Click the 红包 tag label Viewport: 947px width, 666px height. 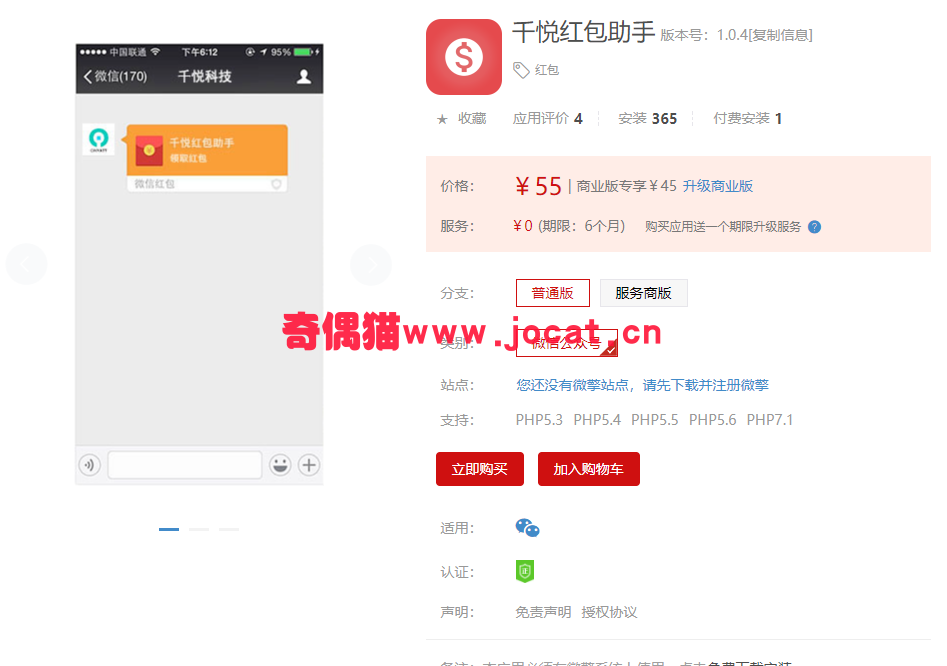click(547, 70)
